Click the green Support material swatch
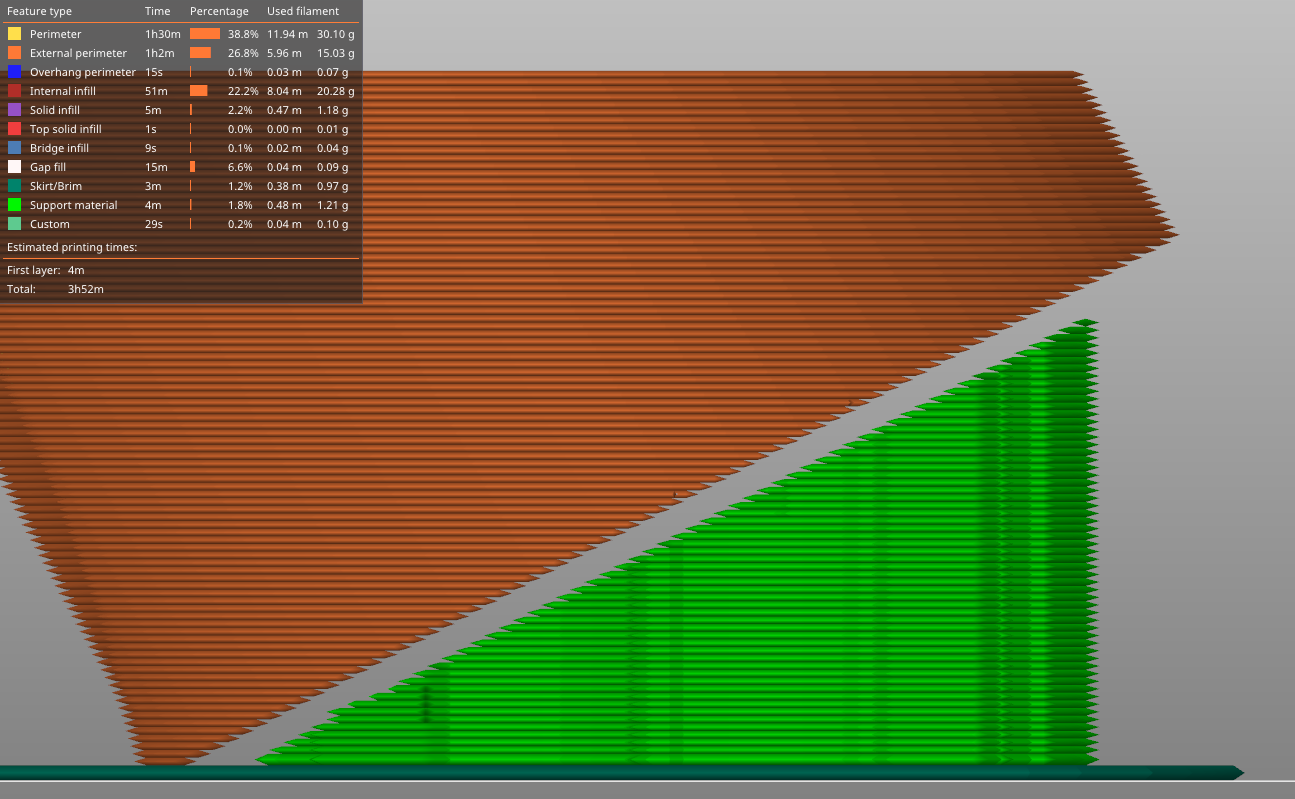The height and width of the screenshot is (799, 1295). click(14, 204)
